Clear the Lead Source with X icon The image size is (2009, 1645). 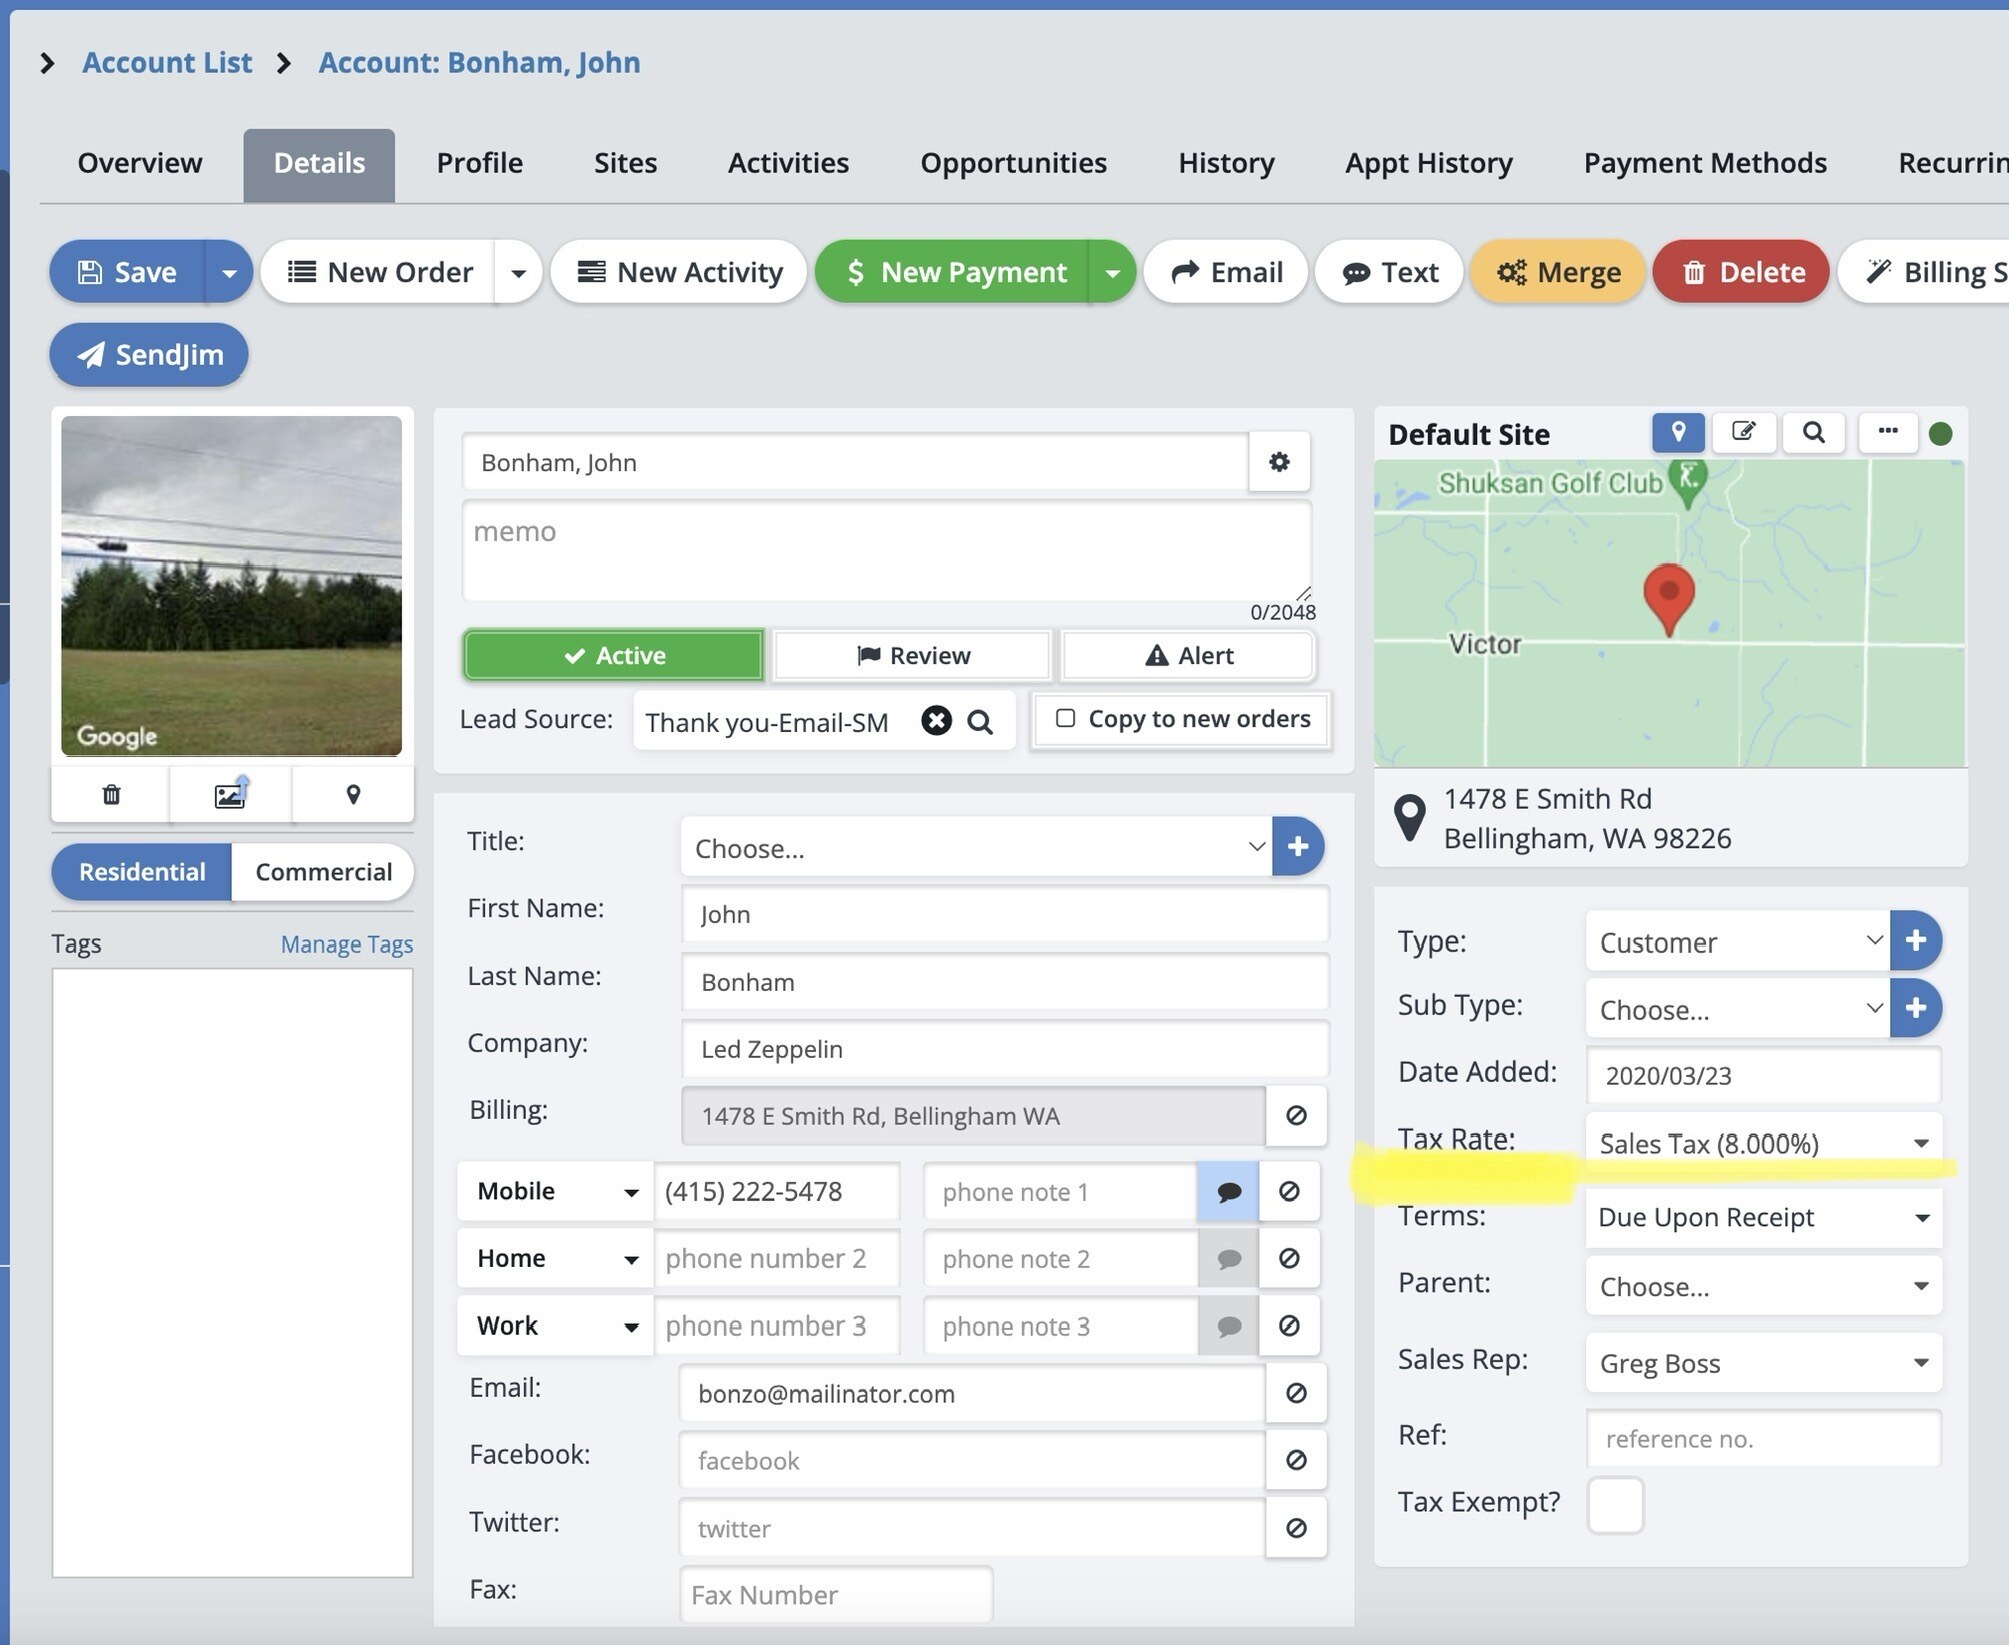click(x=936, y=721)
